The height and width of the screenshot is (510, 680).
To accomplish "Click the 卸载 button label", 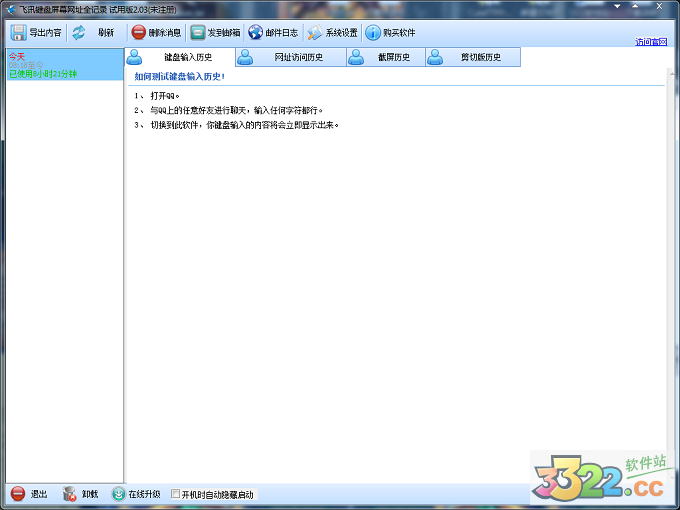I will (x=90, y=494).
